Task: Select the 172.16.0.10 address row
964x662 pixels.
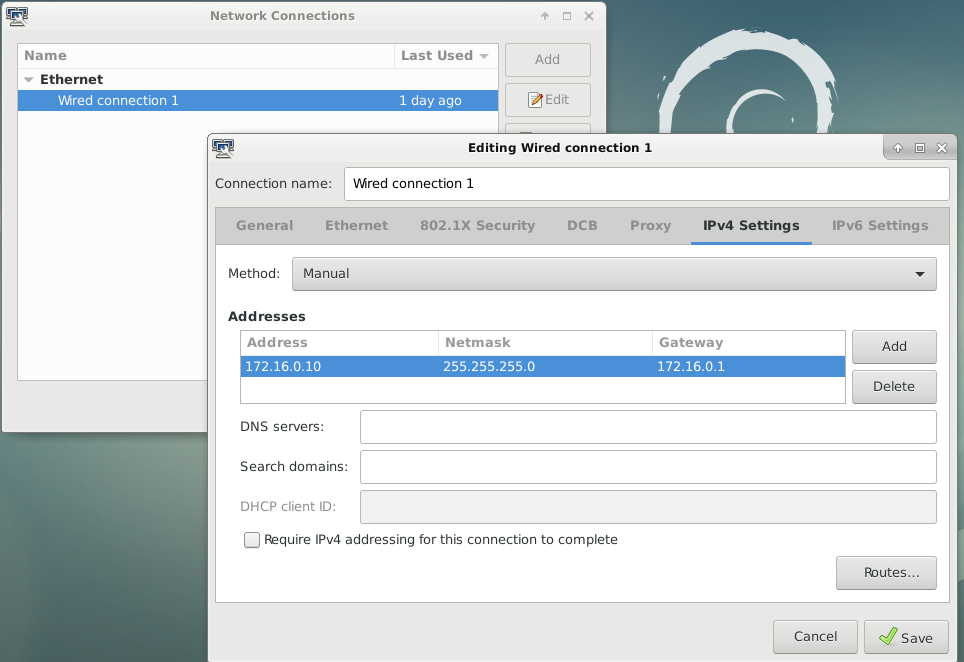Action: [x=340, y=367]
